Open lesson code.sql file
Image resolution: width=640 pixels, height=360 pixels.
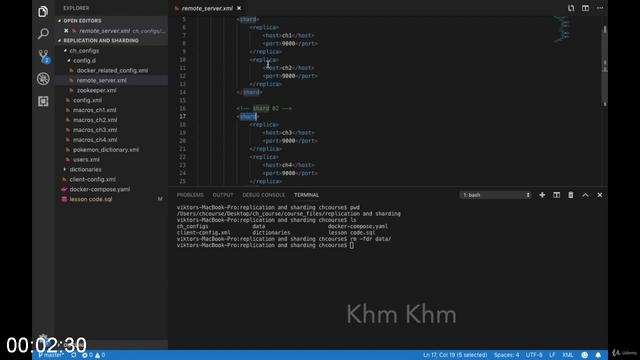[91, 199]
